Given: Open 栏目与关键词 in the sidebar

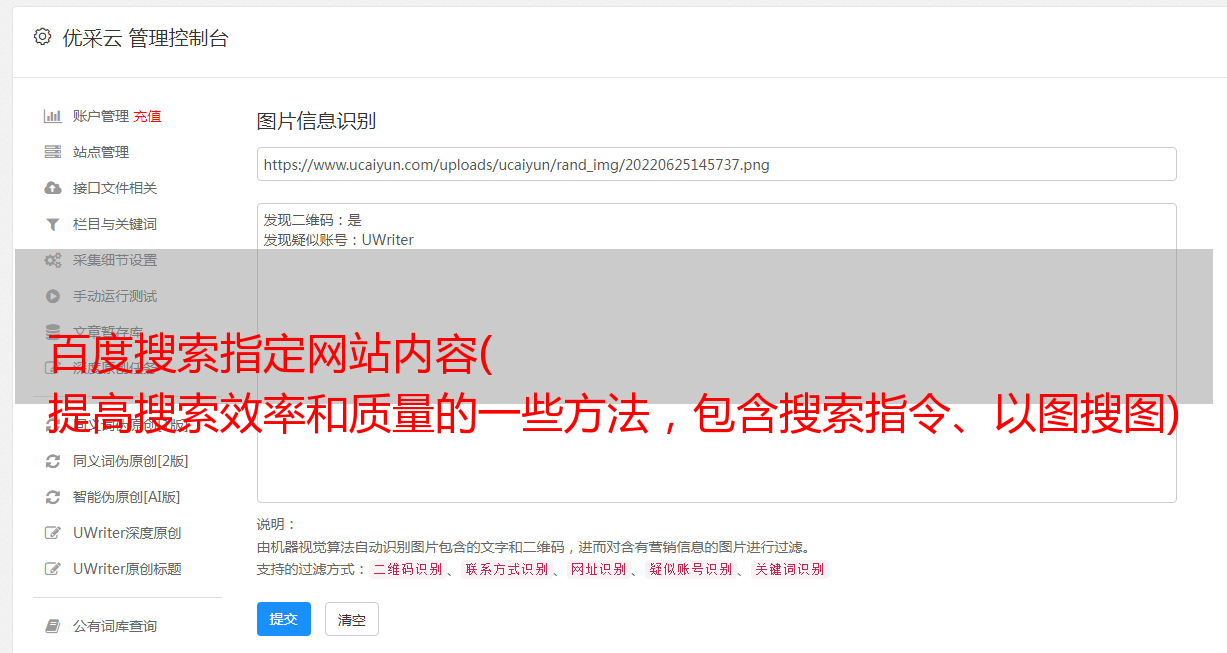Looking at the screenshot, I should (x=115, y=224).
